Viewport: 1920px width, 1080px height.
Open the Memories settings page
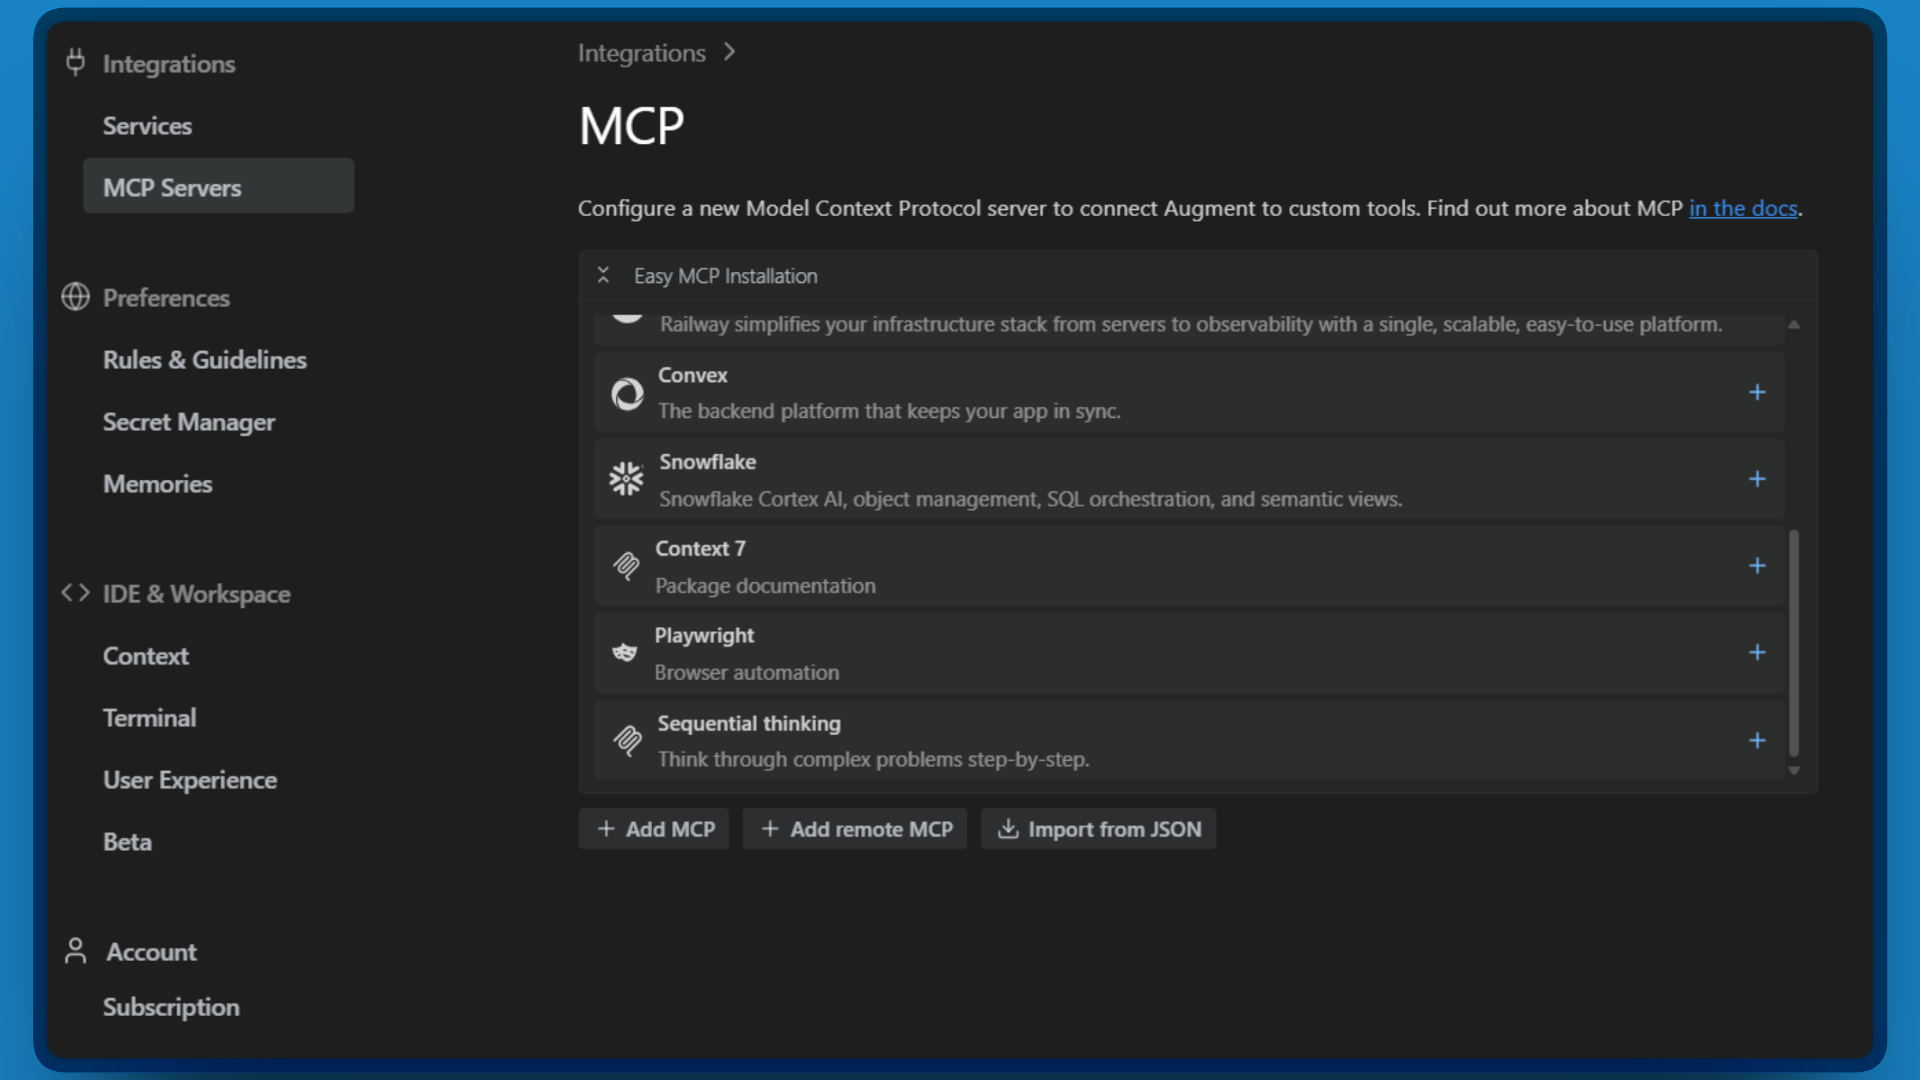click(157, 483)
